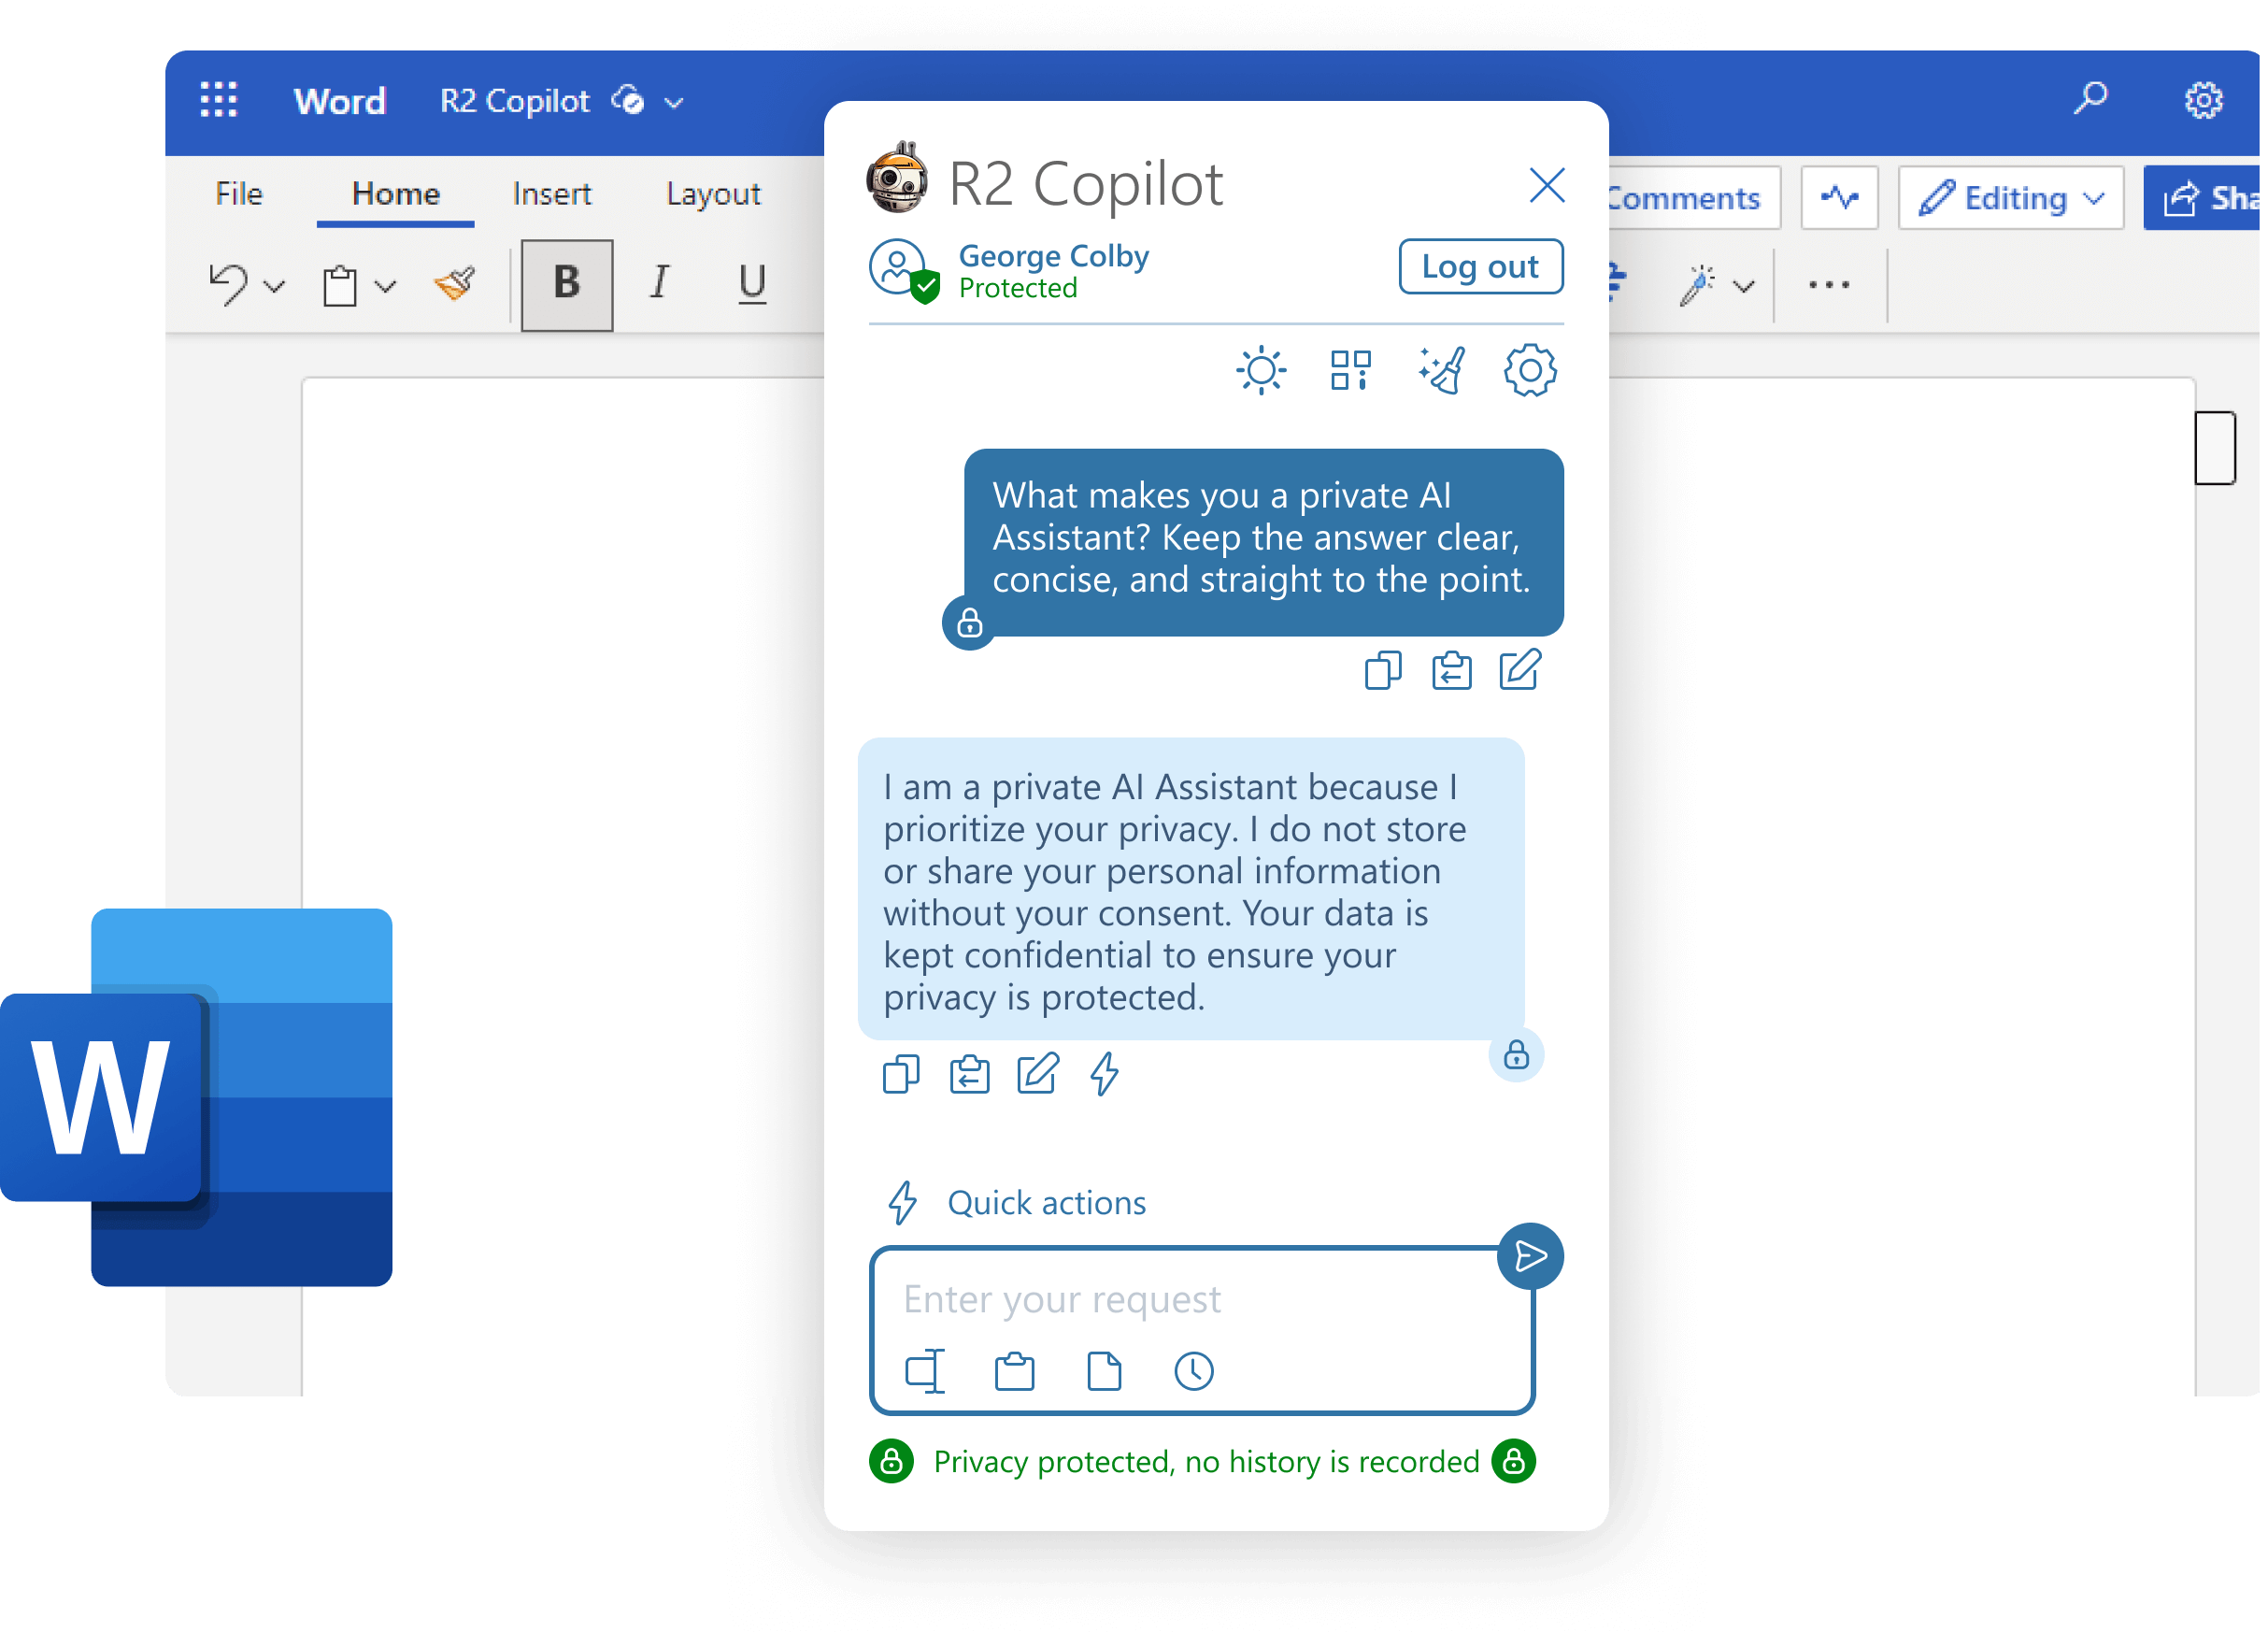Click the magic wand icon in ribbon
Viewport: 2268px width, 1632px height.
pos(1697,285)
